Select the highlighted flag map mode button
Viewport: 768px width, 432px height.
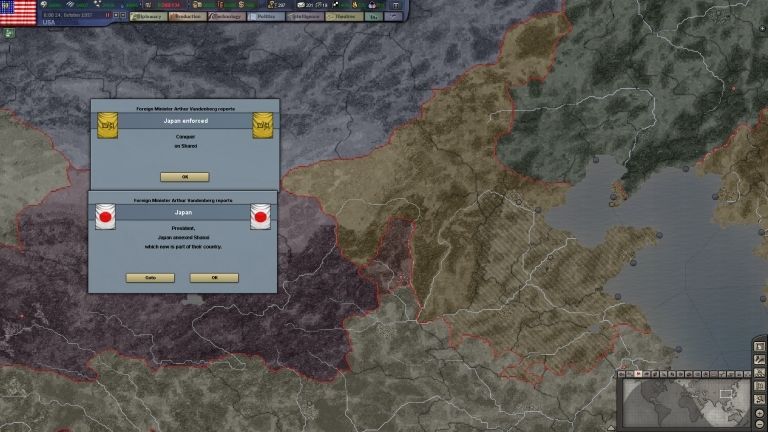click(x=639, y=374)
